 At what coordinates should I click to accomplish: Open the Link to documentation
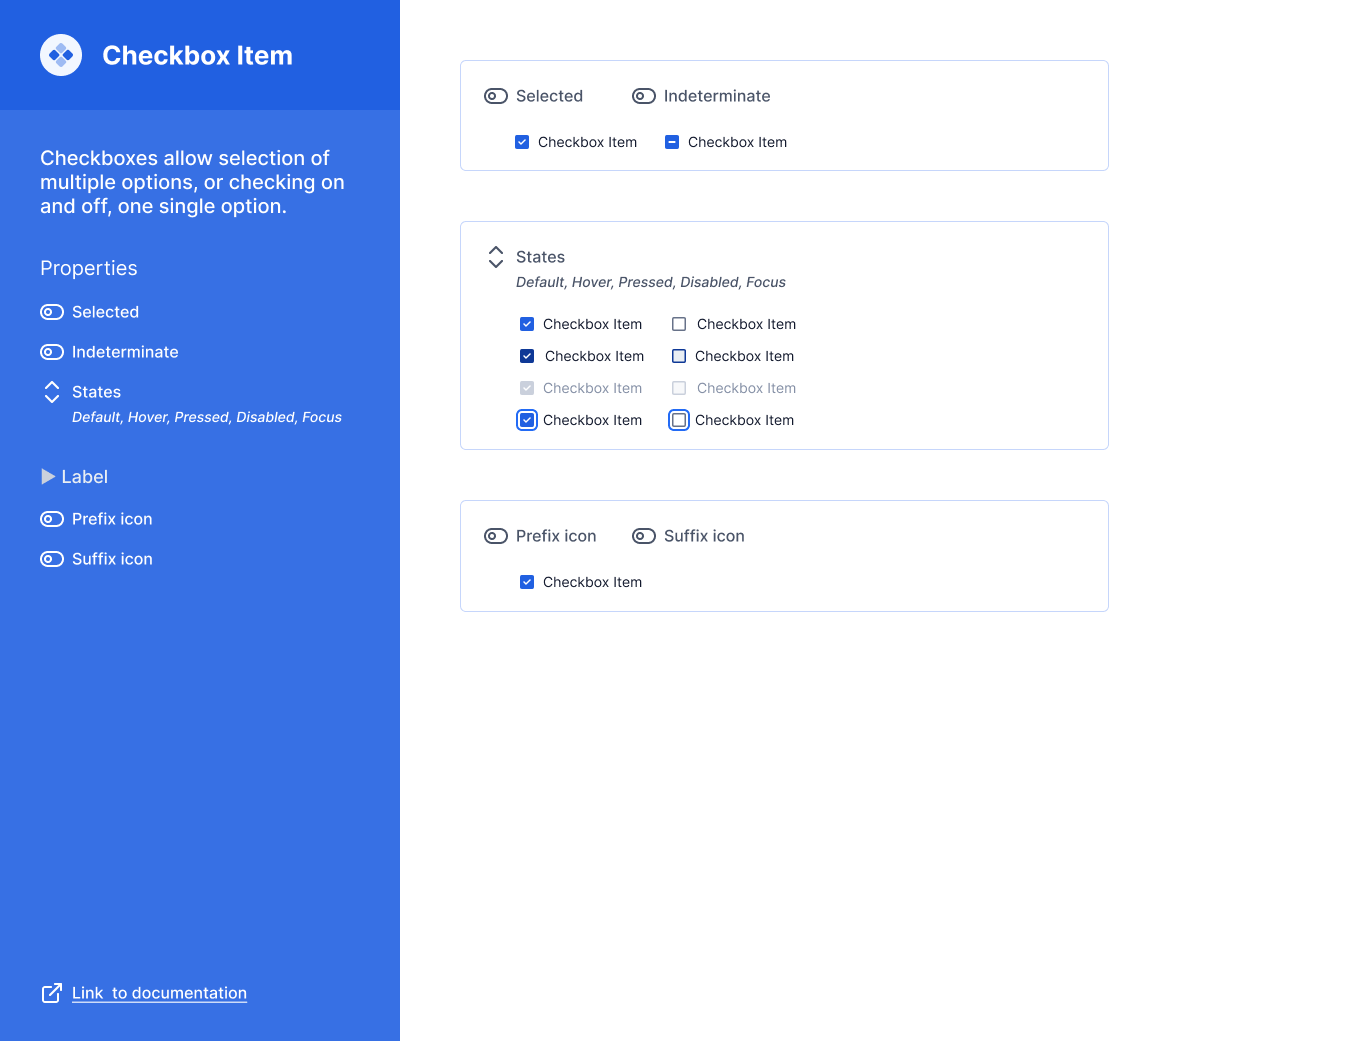click(x=159, y=993)
